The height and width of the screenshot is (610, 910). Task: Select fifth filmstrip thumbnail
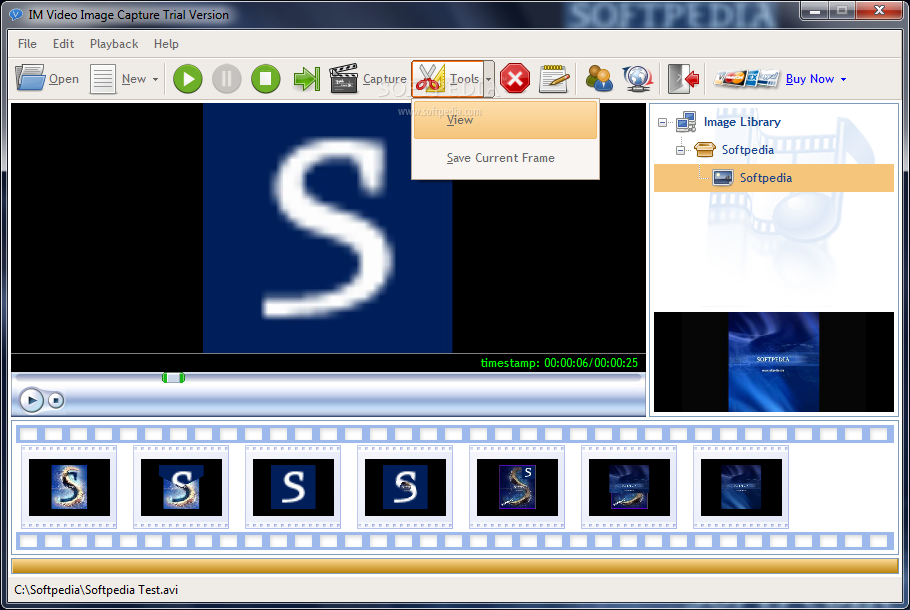(x=517, y=487)
